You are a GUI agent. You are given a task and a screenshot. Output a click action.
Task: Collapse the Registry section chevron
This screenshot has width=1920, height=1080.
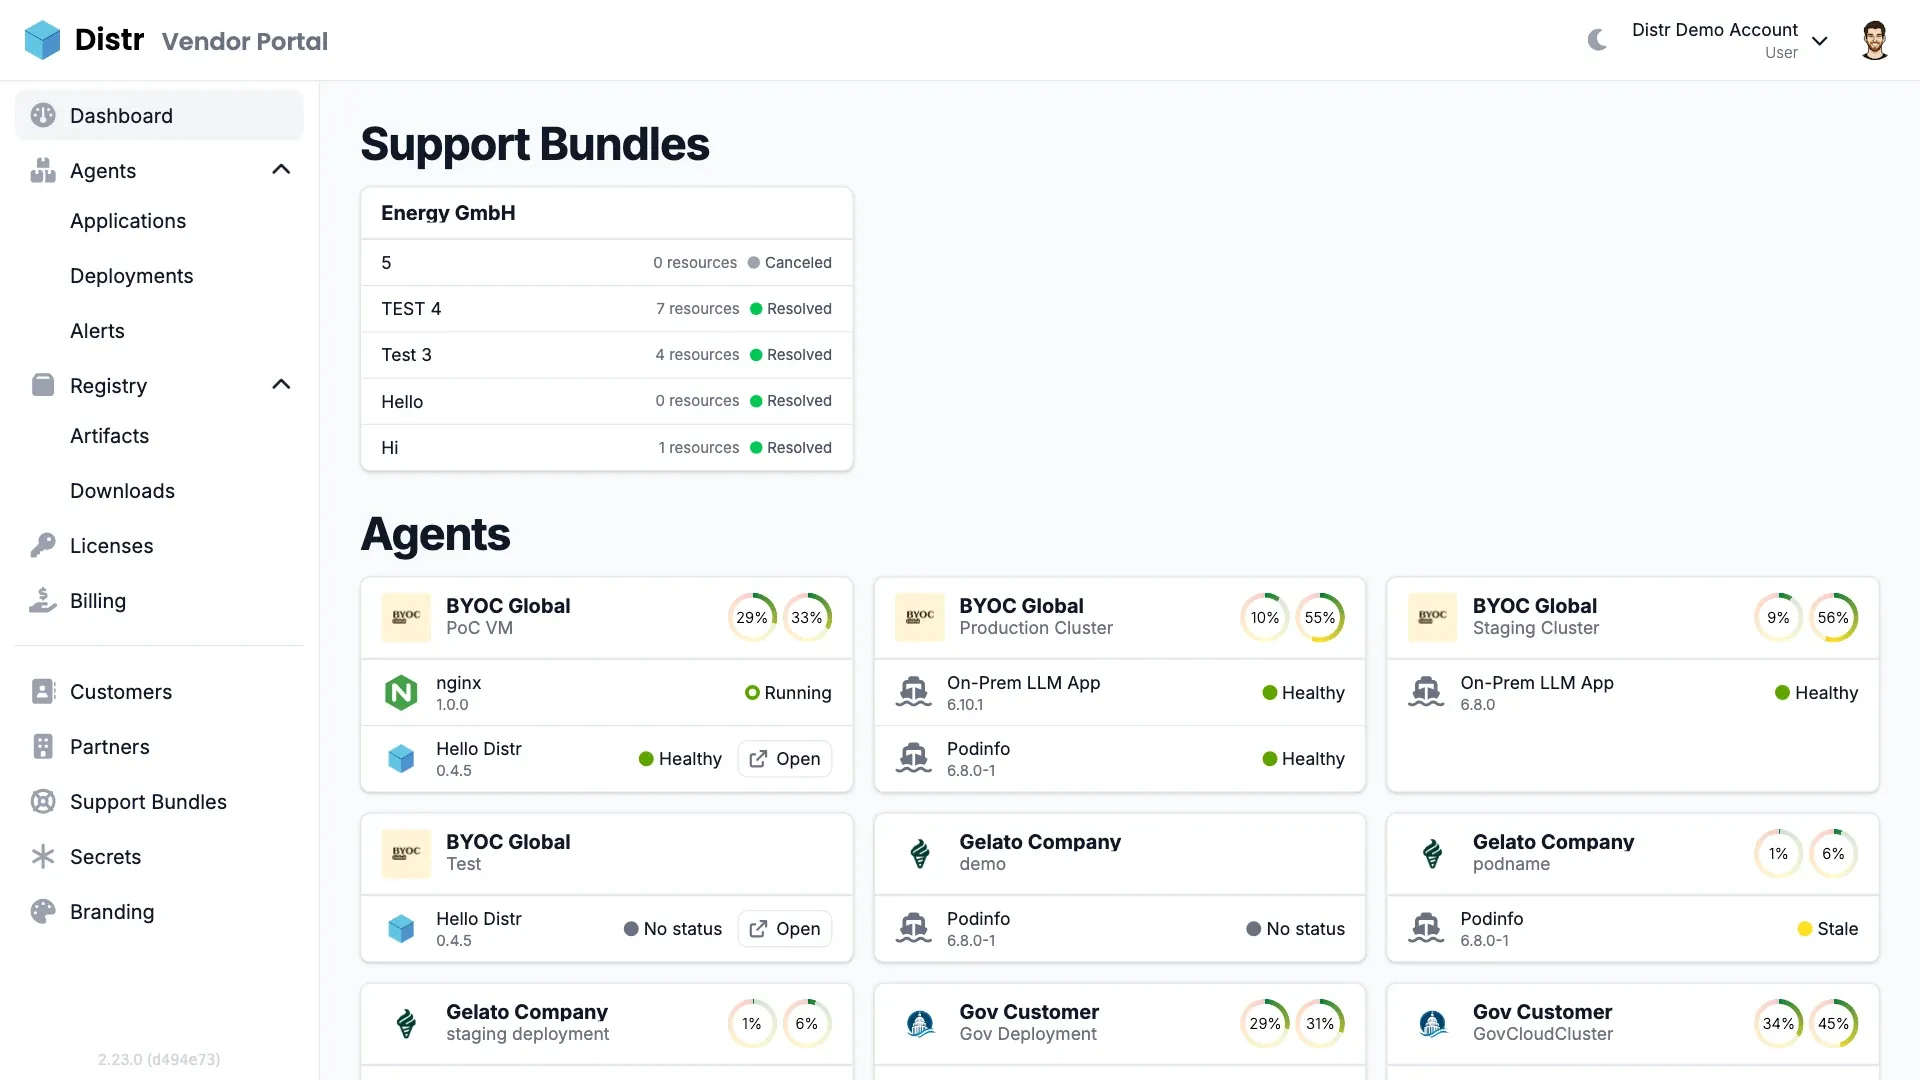click(x=281, y=385)
